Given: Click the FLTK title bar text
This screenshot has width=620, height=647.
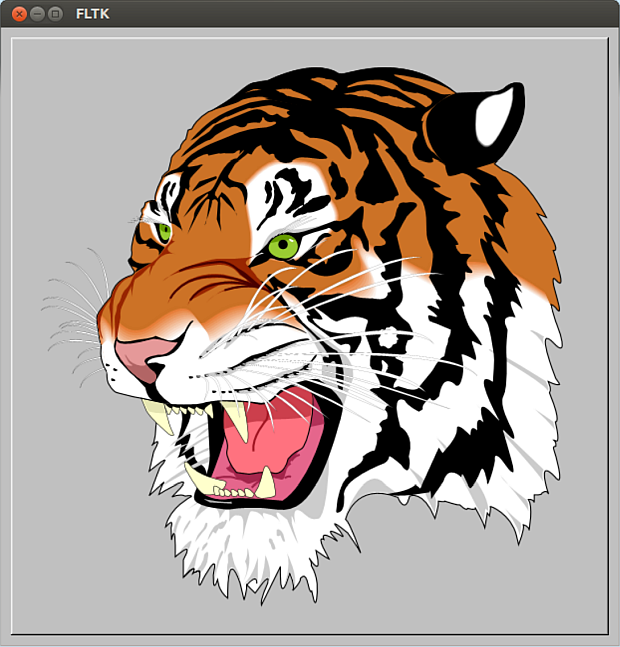Looking at the screenshot, I should click(93, 14).
